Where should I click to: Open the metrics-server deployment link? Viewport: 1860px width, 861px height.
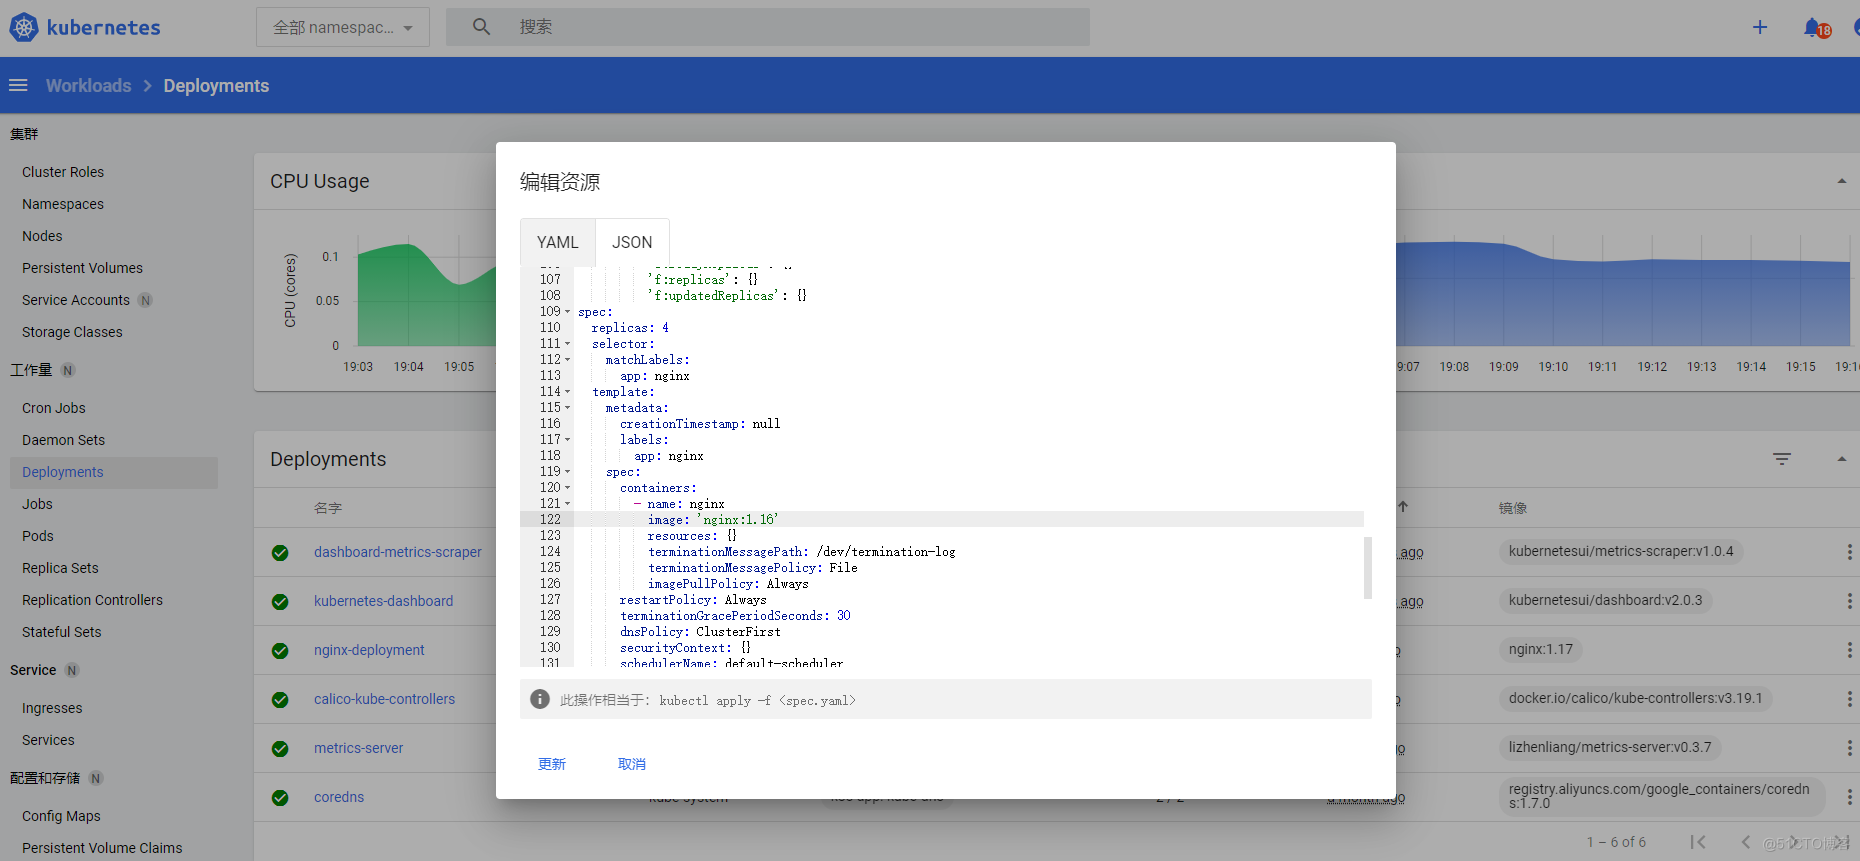358,748
